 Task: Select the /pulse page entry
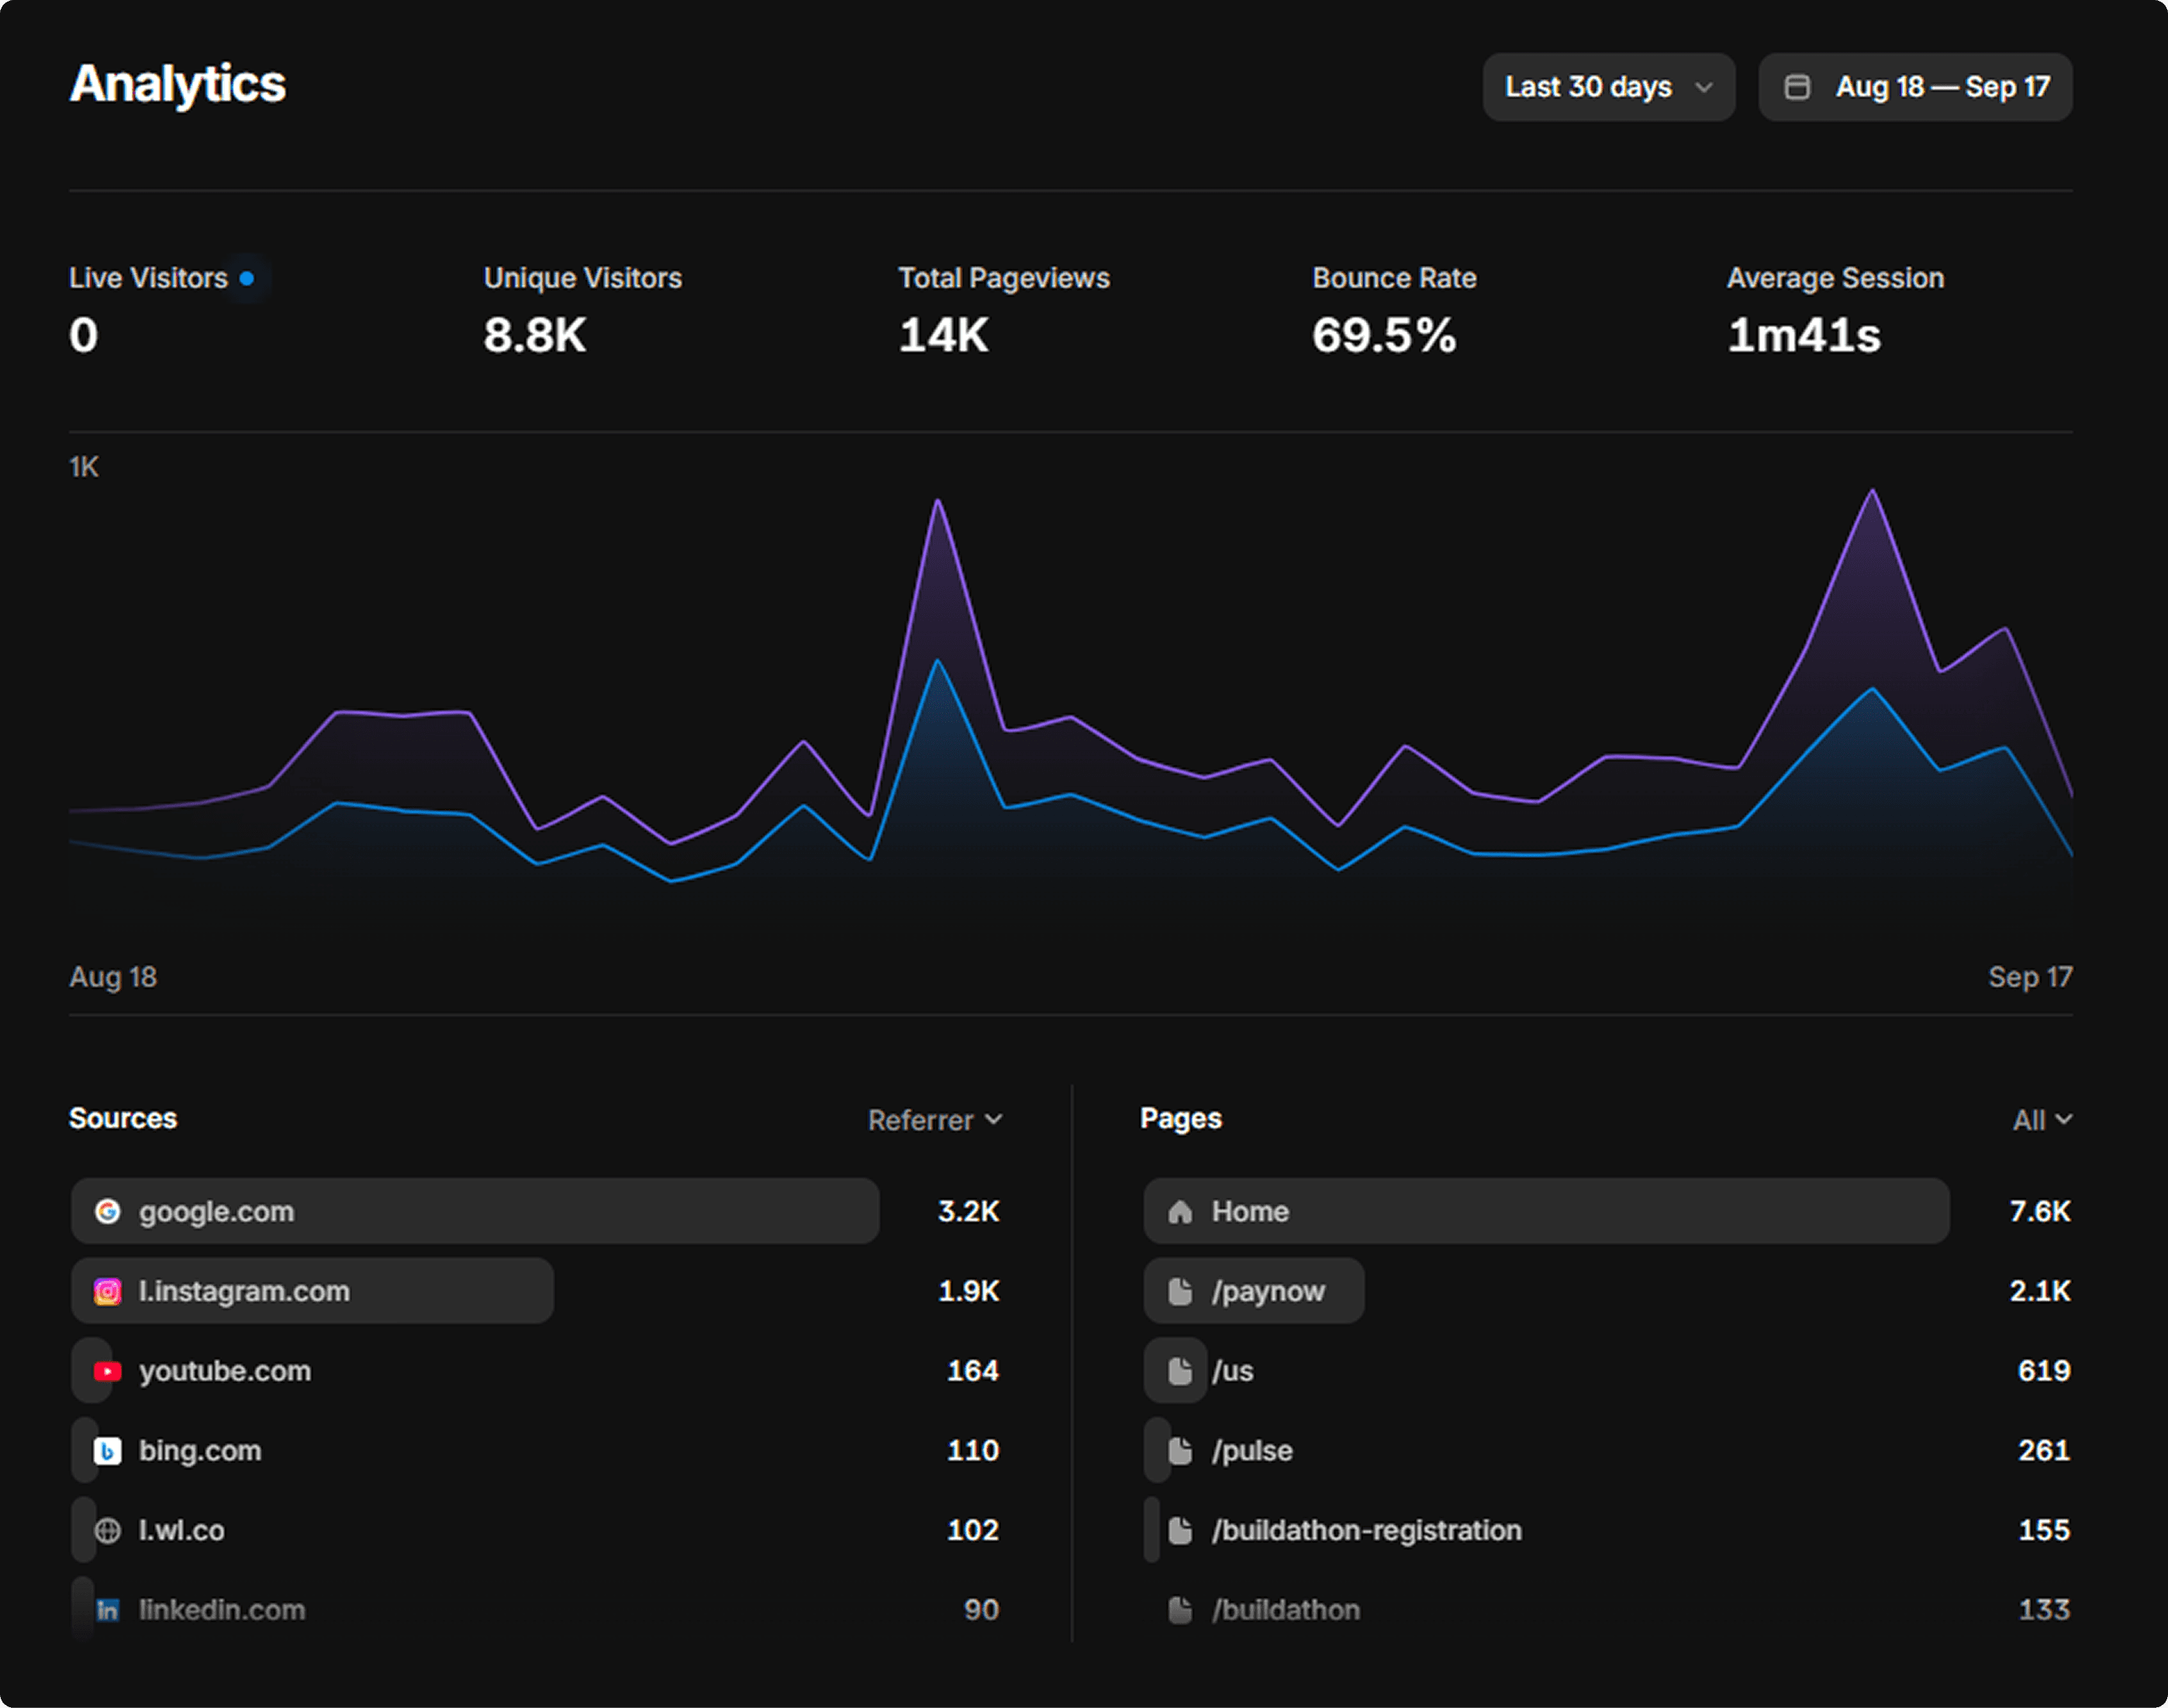coord(1251,1450)
